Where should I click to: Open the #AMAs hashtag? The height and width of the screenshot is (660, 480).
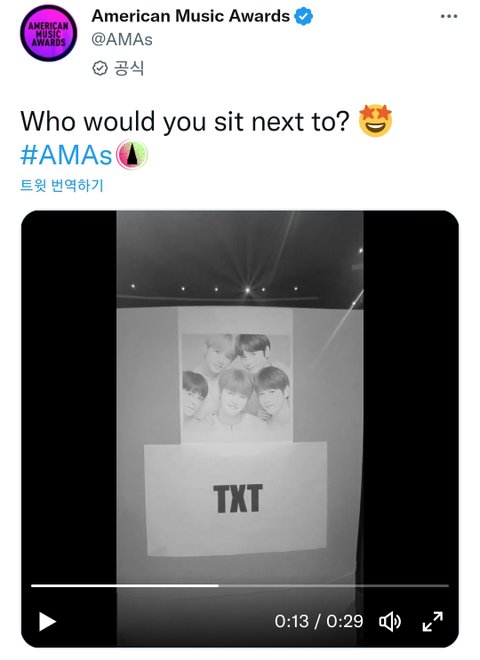pyautogui.click(x=66, y=155)
